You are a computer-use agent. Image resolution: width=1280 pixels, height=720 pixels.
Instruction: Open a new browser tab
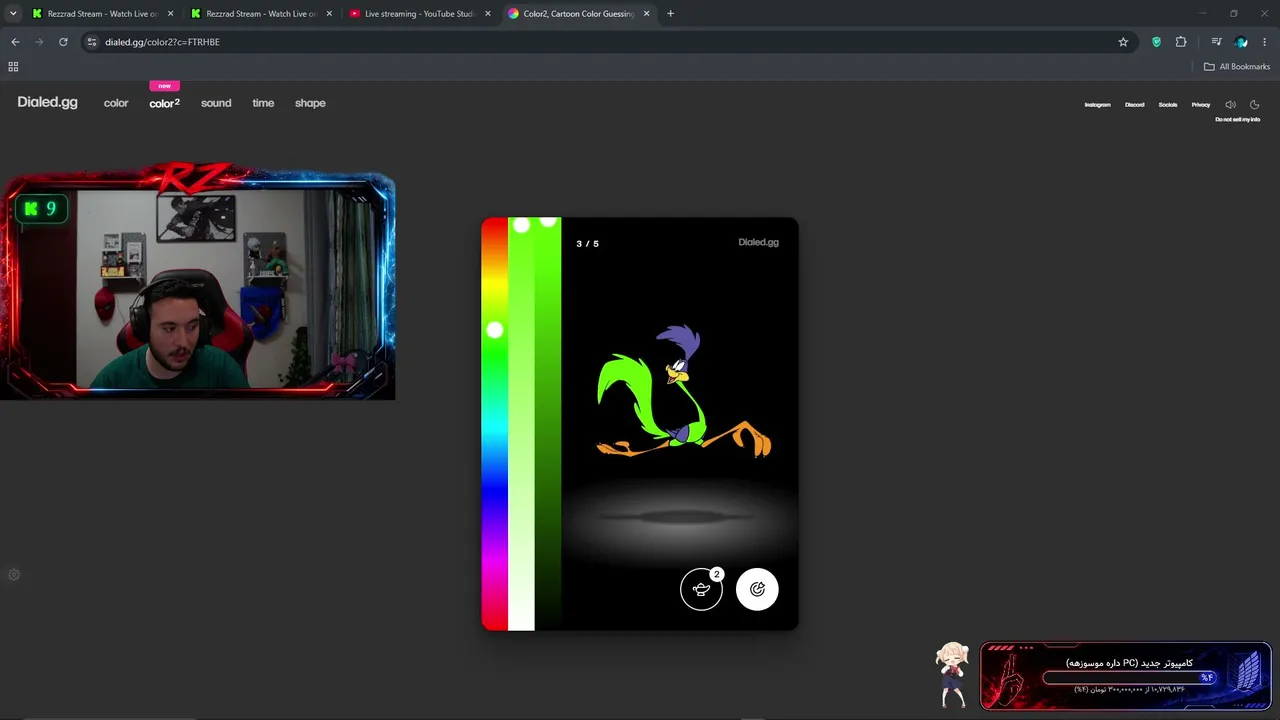pyautogui.click(x=670, y=14)
